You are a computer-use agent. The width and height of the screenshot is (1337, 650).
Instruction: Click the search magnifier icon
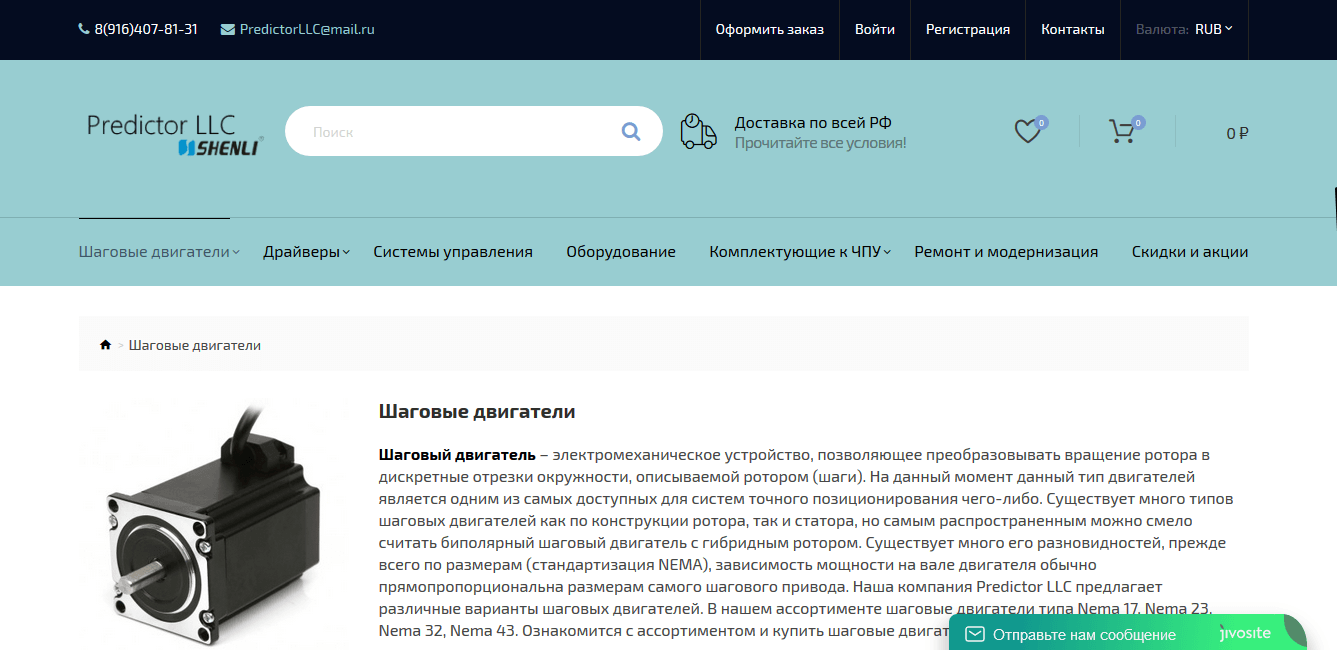click(x=630, y=131)
